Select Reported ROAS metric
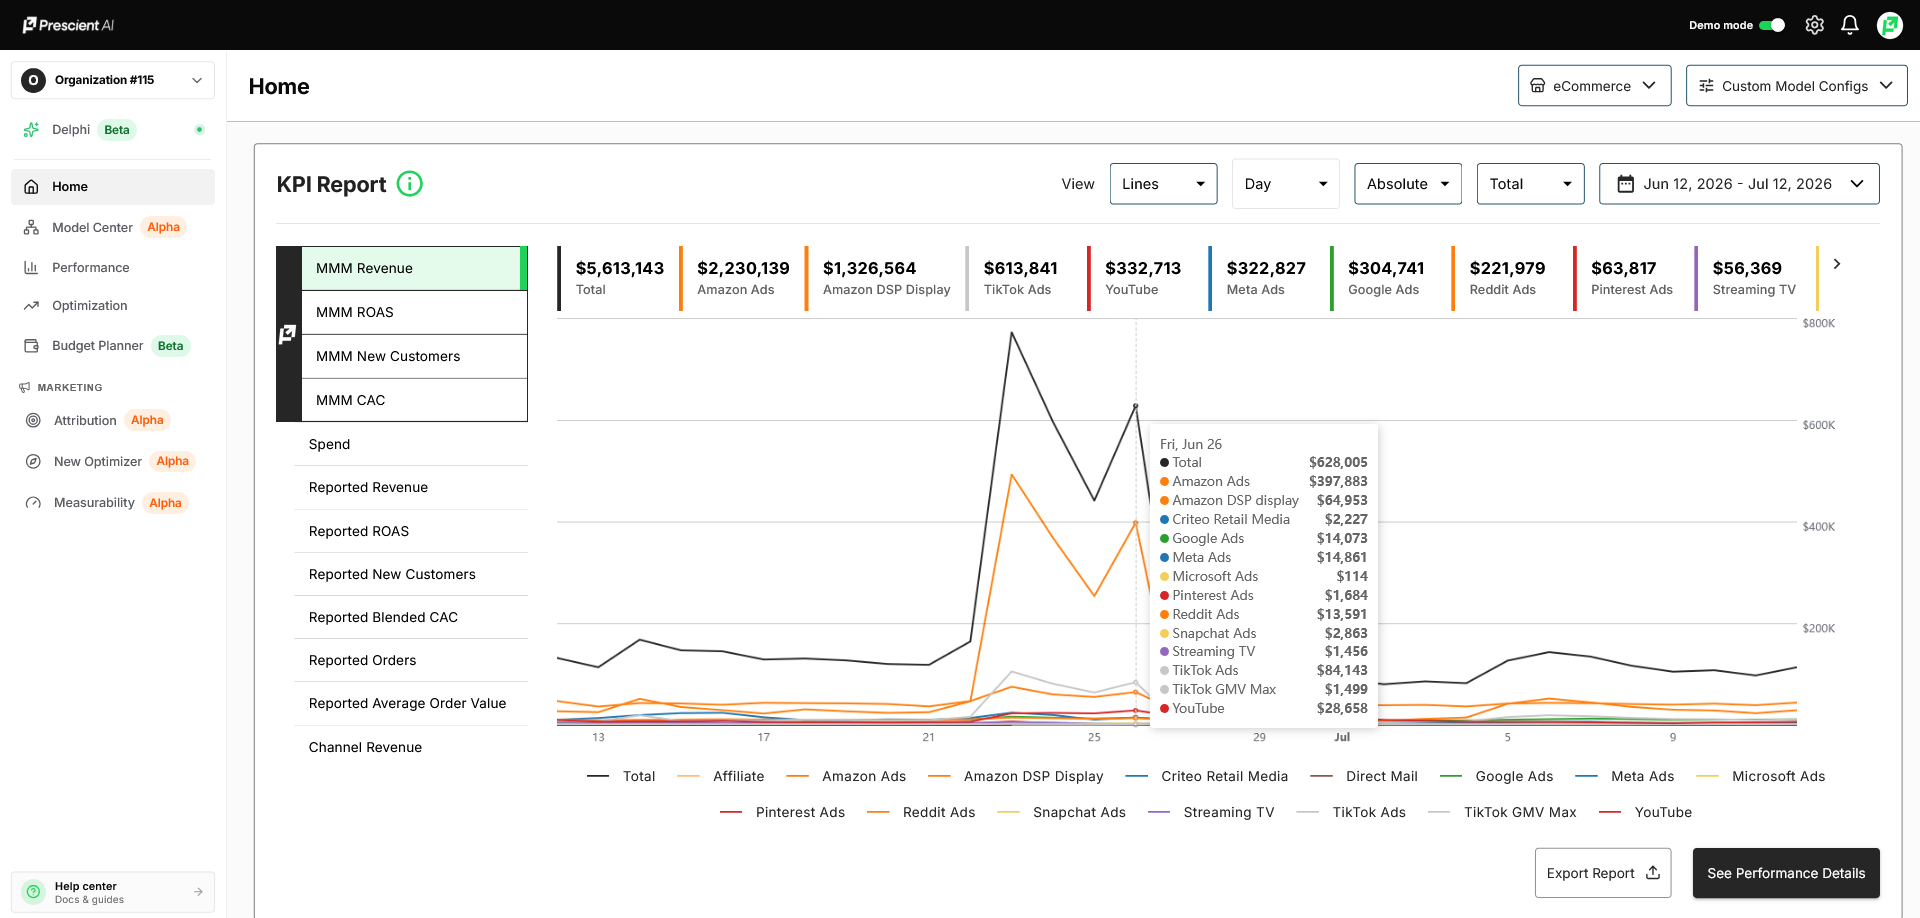Viewport: 1920px width, 918px height. pyautogui.click(x=411, y=531)
